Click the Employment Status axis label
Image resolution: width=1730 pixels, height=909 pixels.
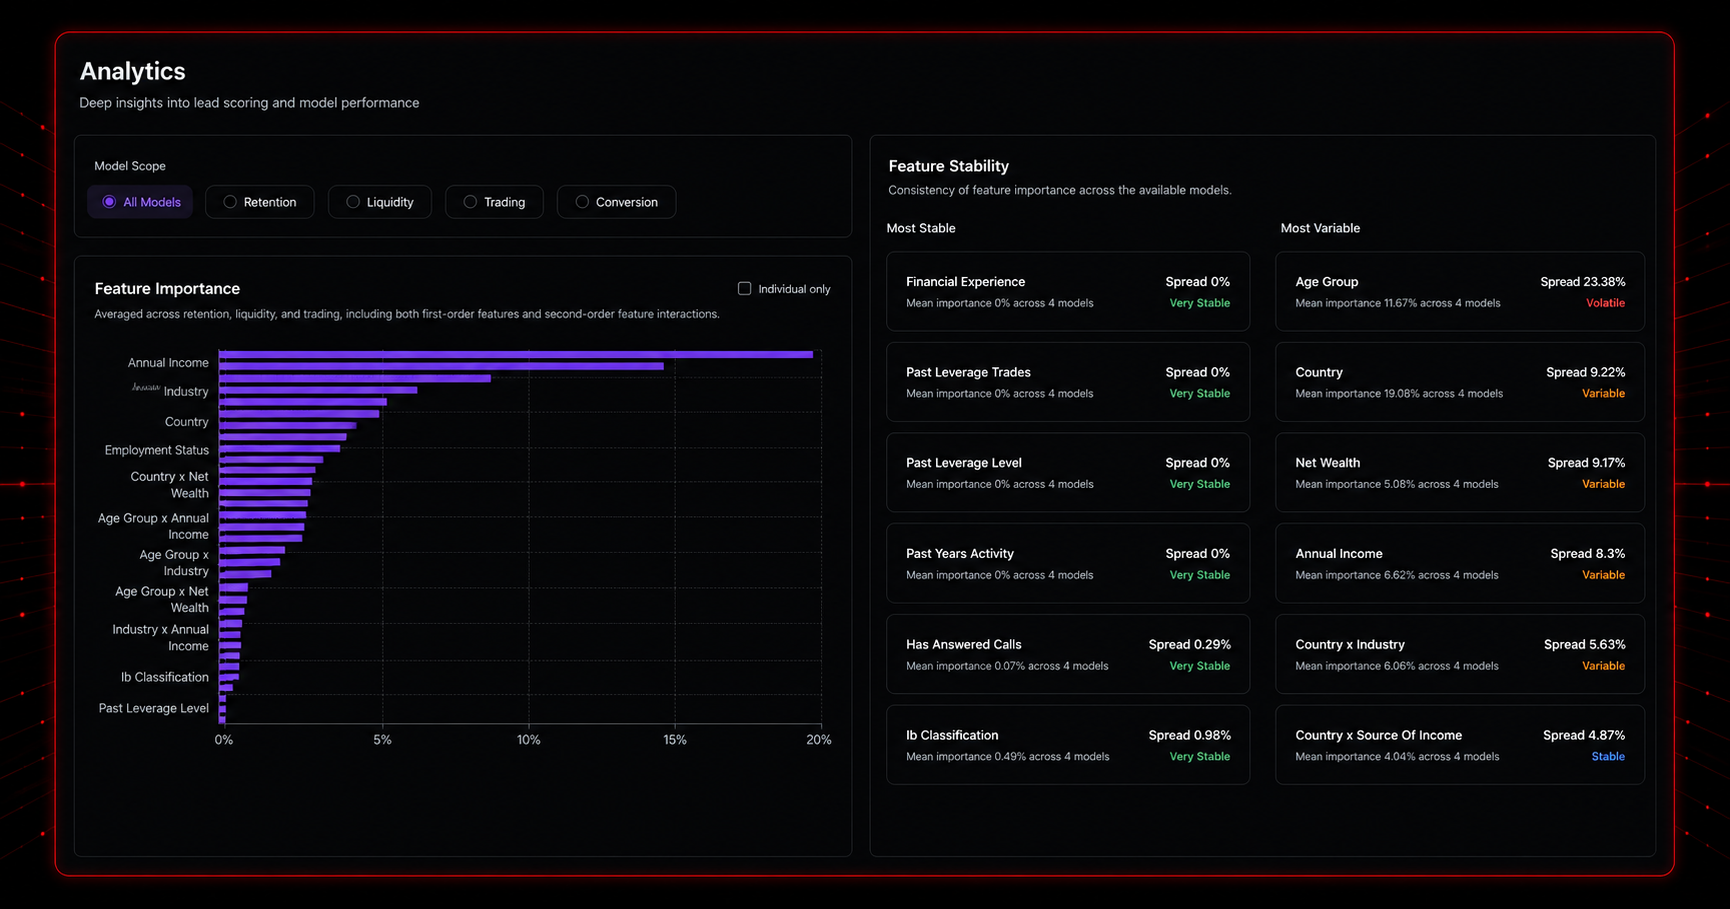tap(157, 450)
